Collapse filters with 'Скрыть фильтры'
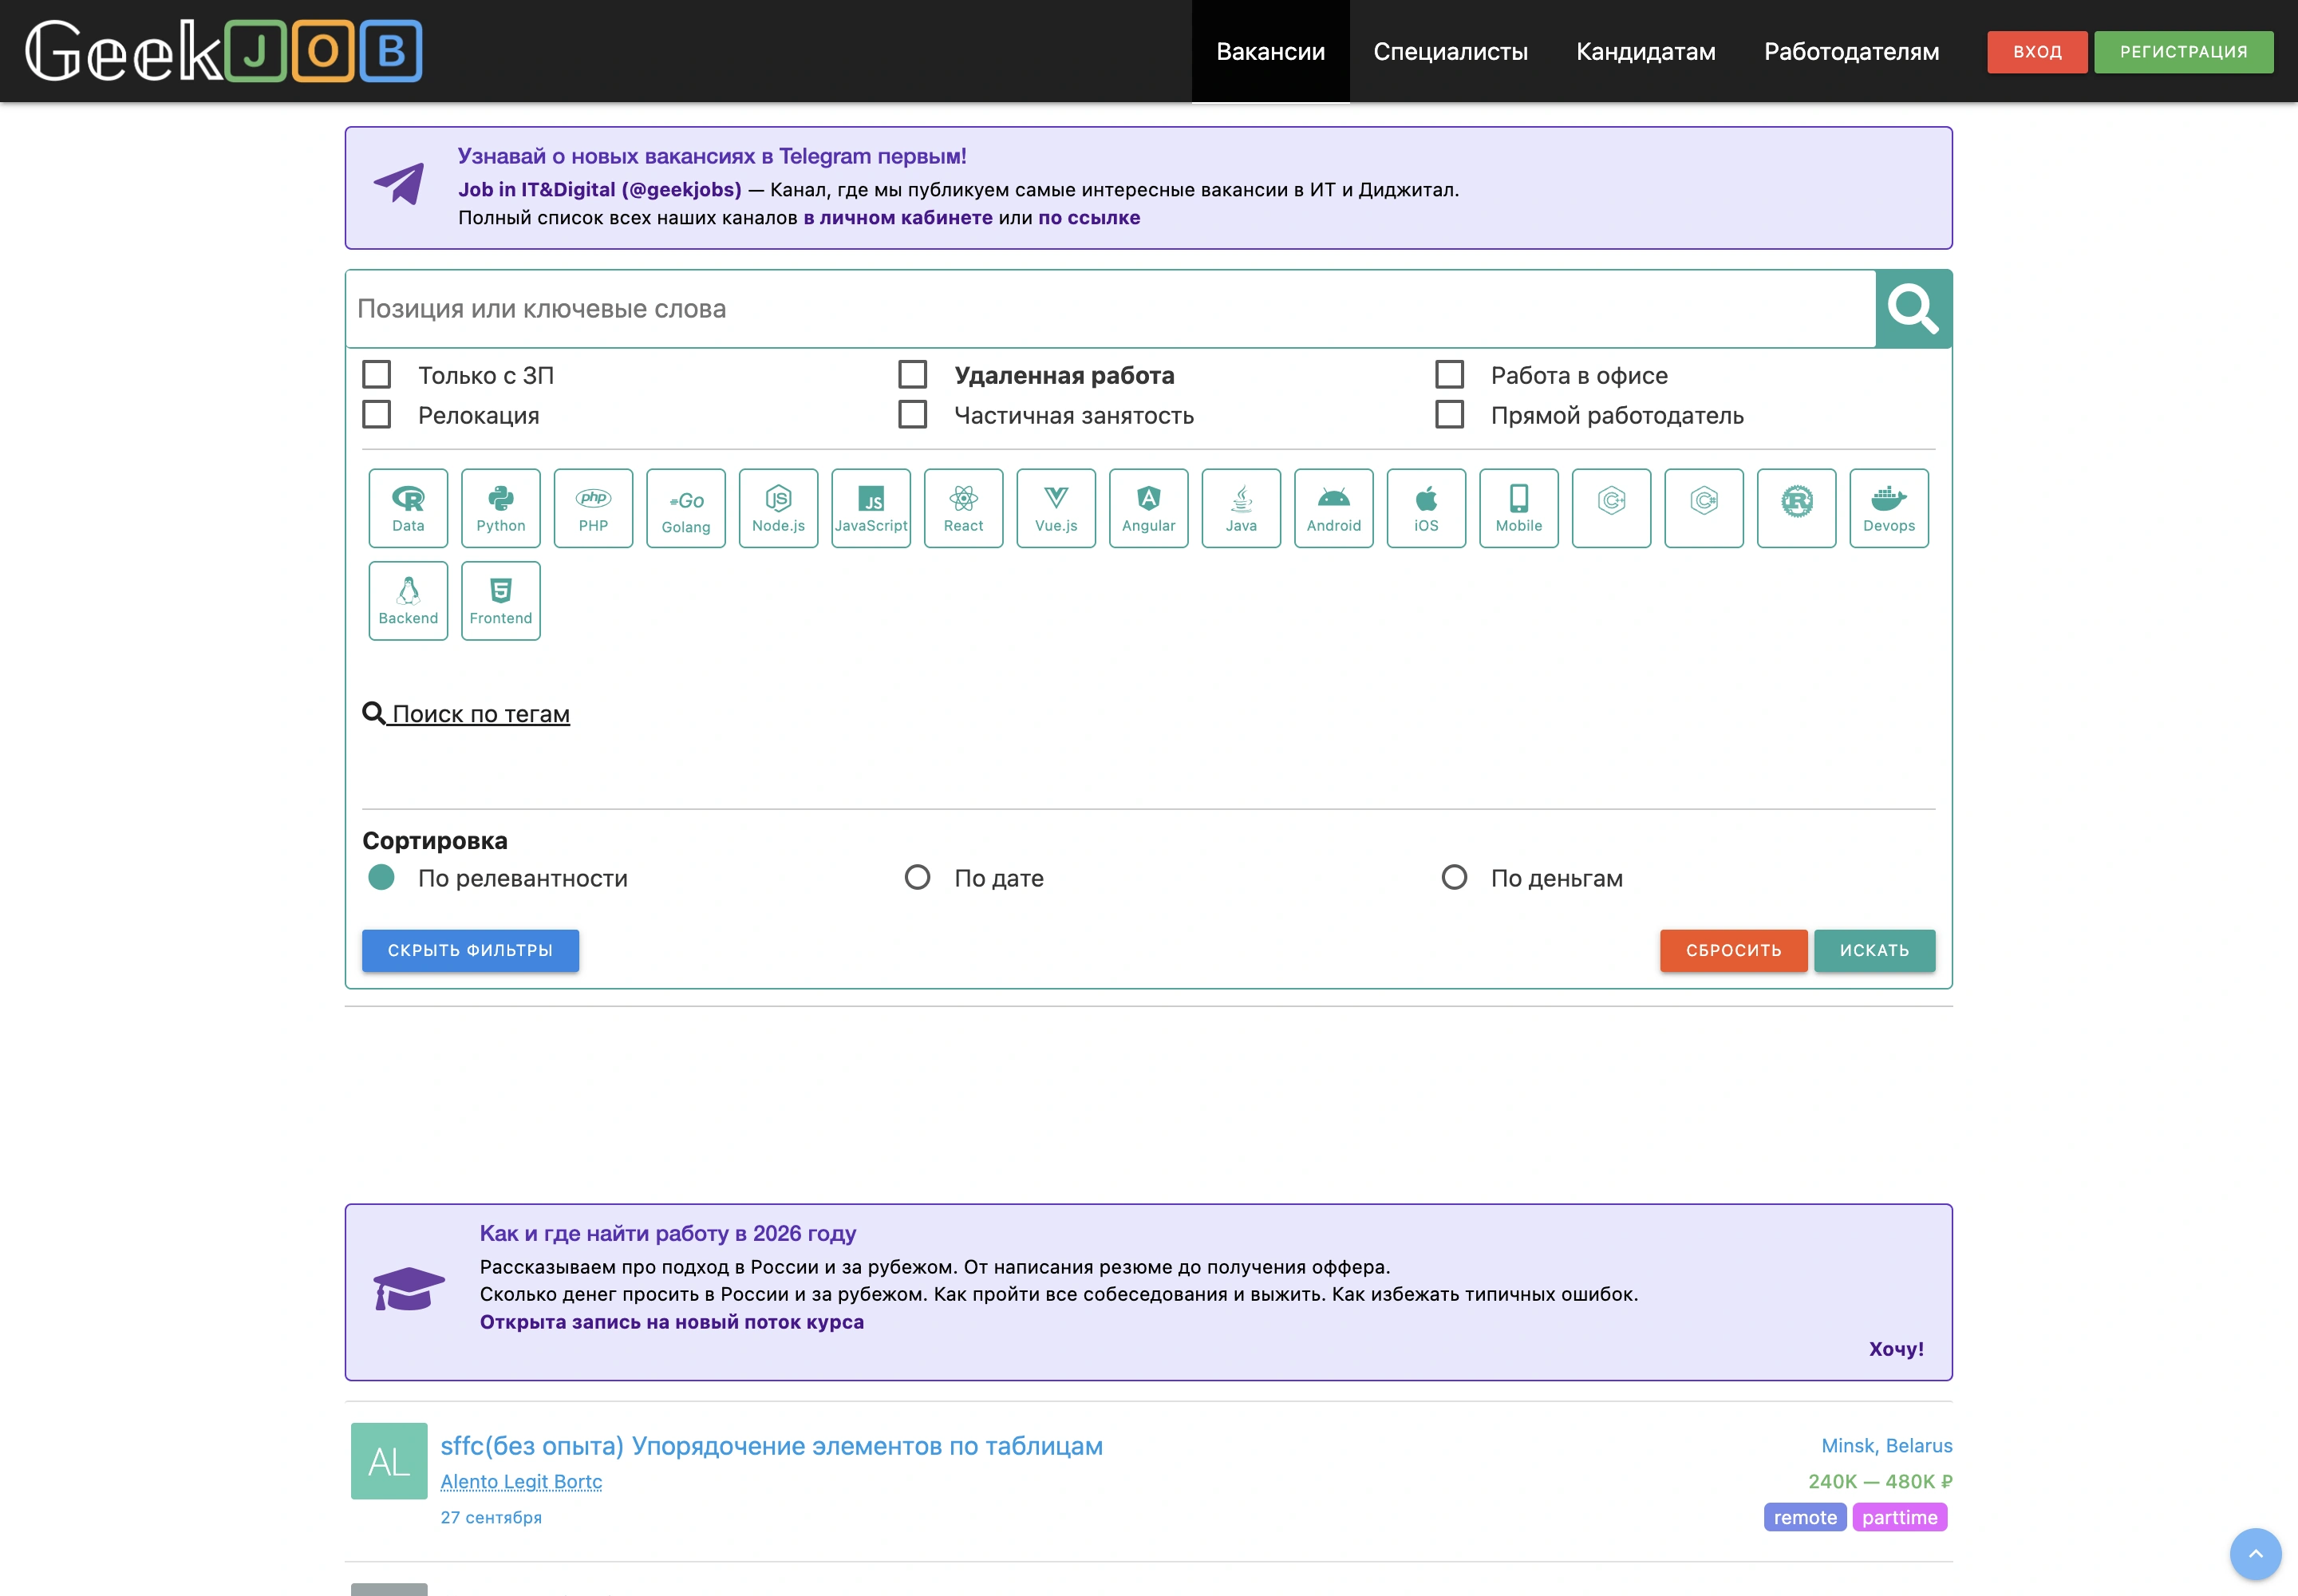This screenshot has height=1596, width=2298. pyautogui.click(x=470, y=950)
